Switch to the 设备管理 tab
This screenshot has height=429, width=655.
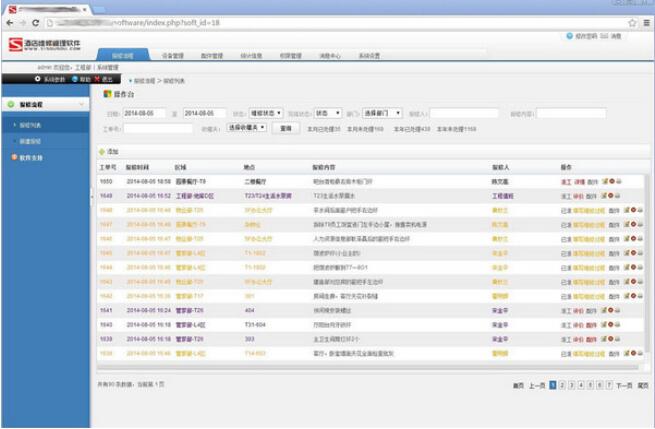(173, 56)
